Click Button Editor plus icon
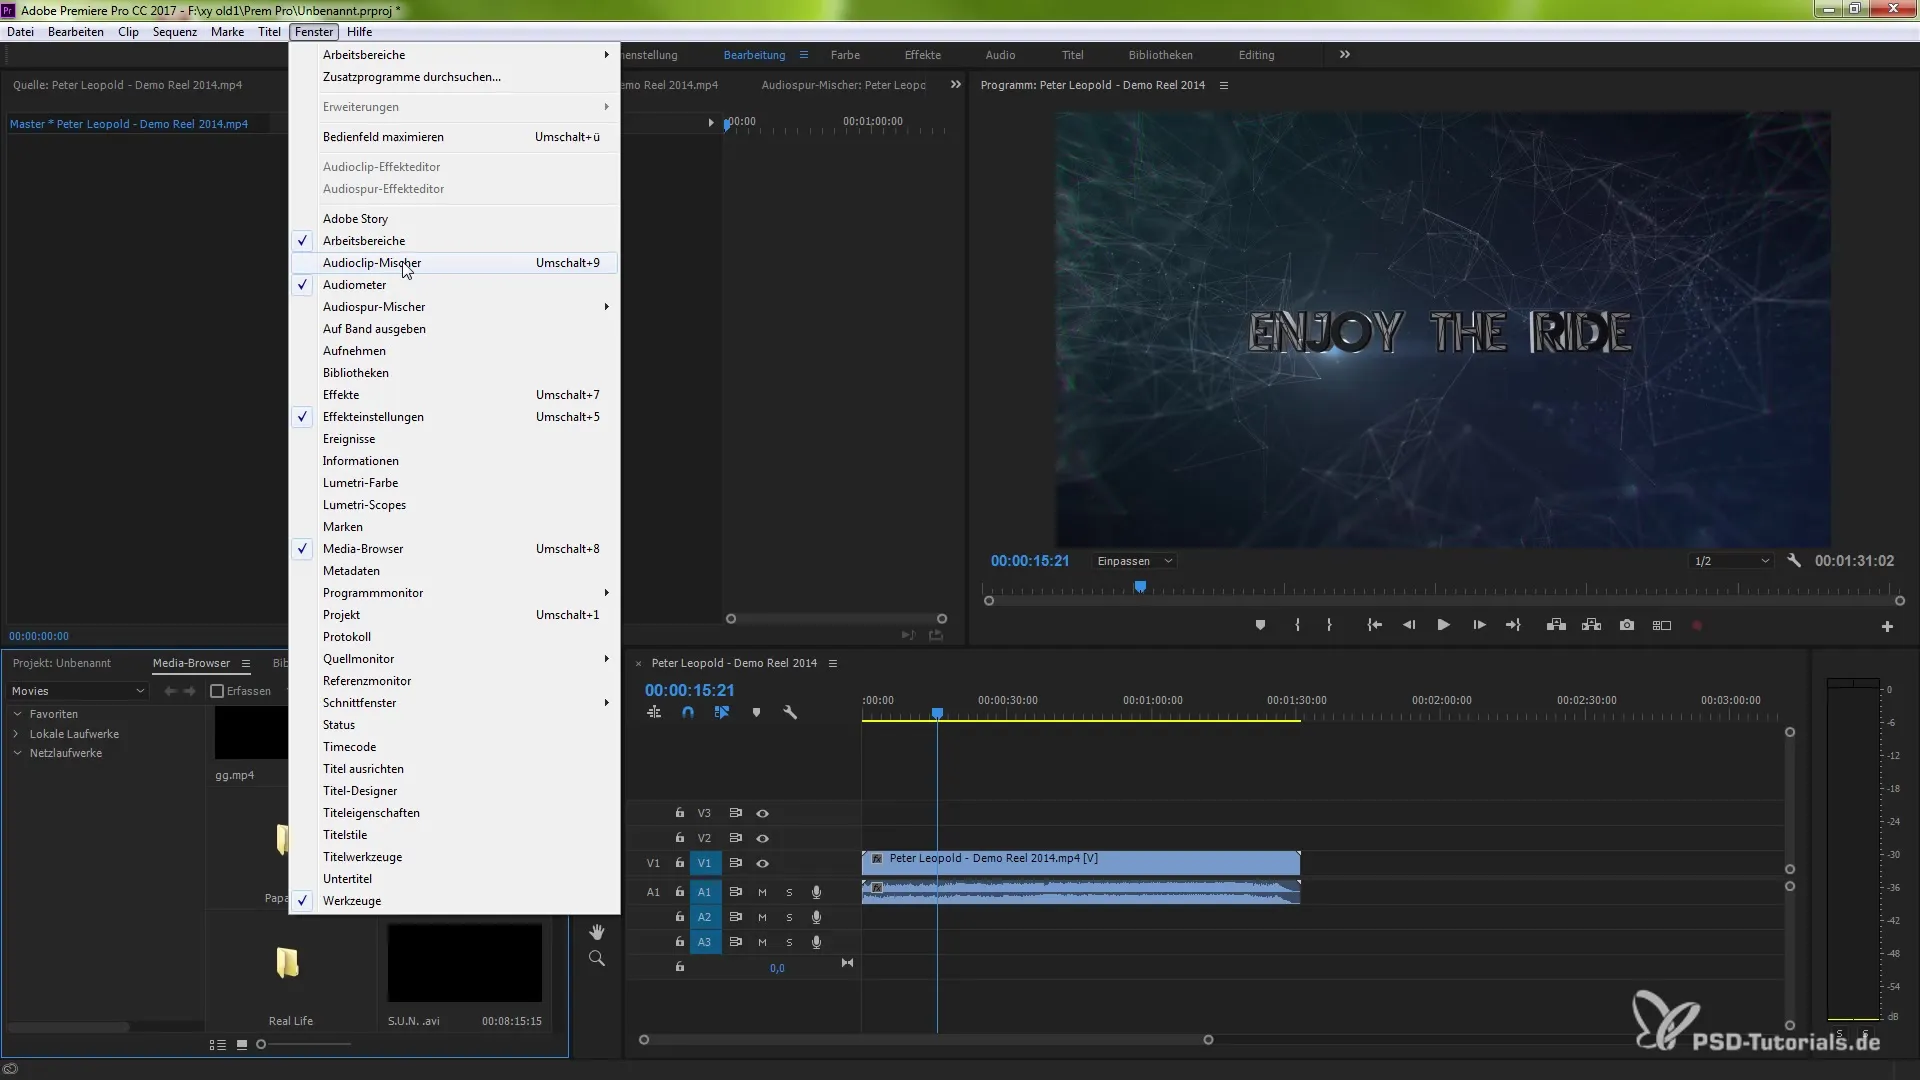 pyautogui.click(x=1887, y=626)
